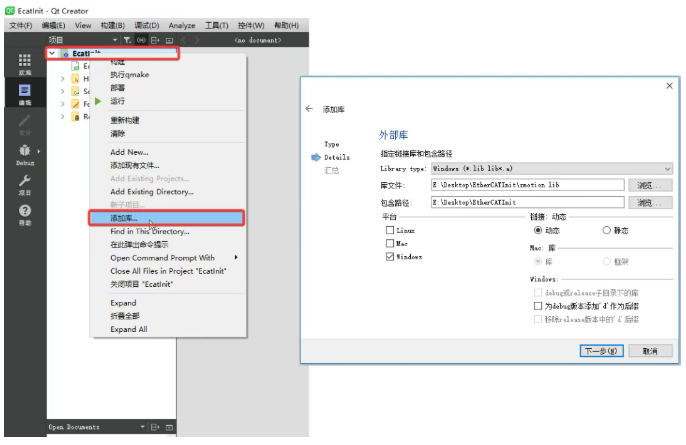Open the Analyze menu

coord(182,25)
